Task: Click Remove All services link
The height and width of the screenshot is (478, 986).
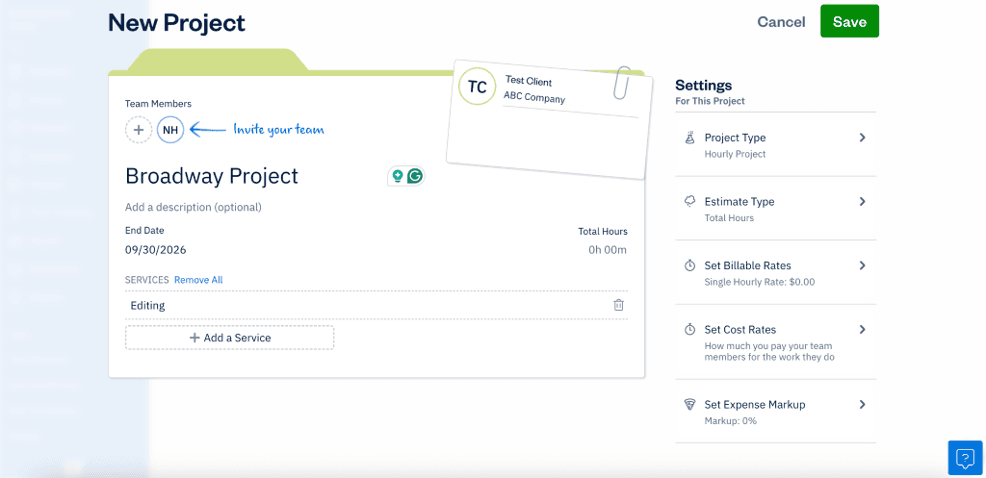Action: [198, 280]
